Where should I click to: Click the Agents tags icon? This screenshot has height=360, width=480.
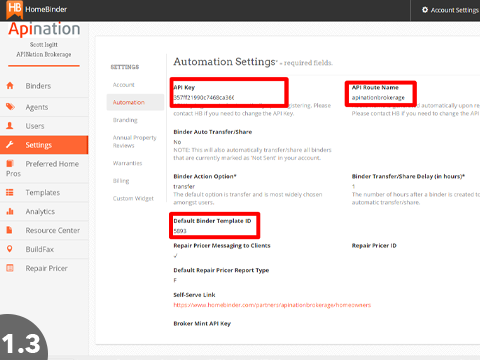[10, 107]
